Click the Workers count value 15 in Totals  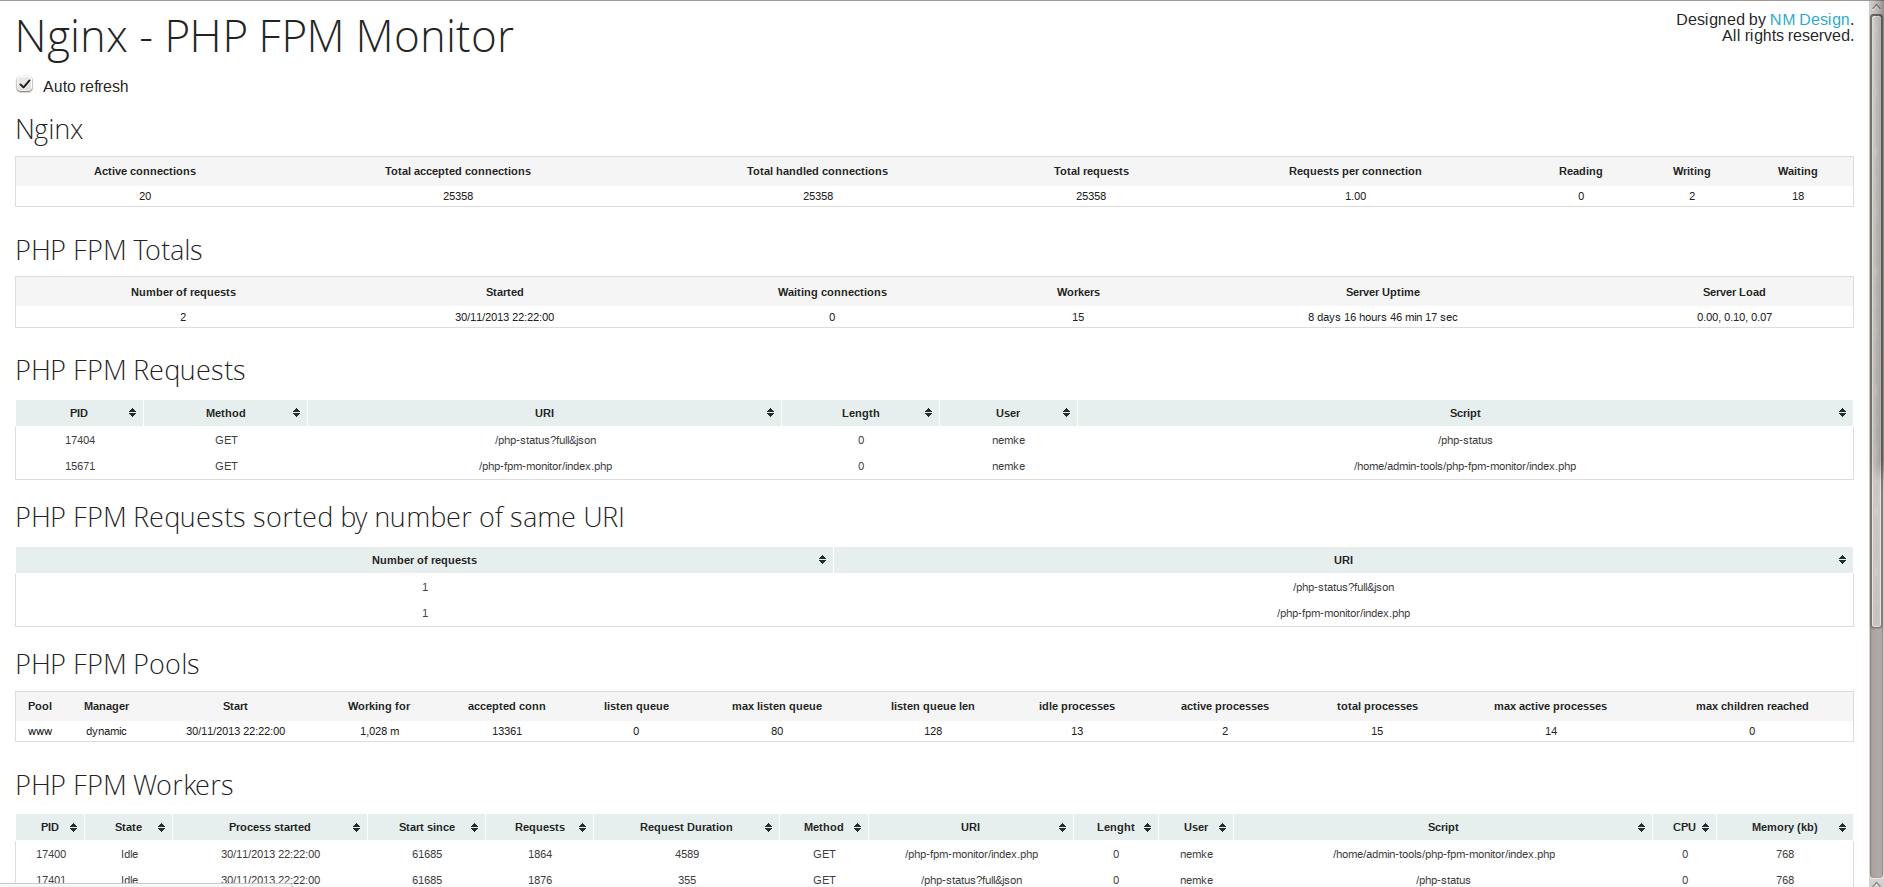1078,317
